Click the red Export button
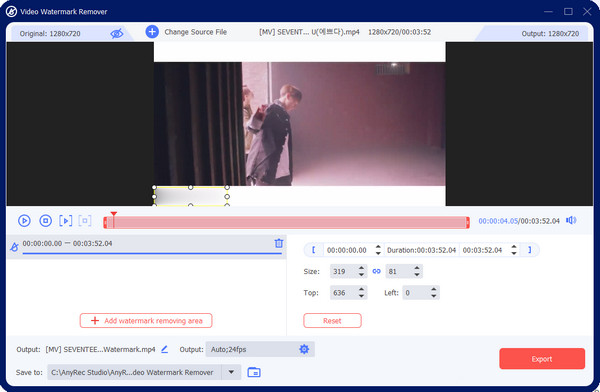Image resolution: width=600 pixels, height=392 pixels. click(x=542, y=359)
